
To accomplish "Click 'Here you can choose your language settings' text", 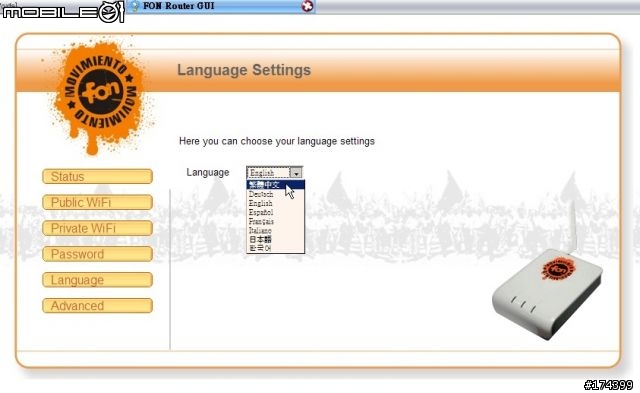I will [277, 141].
